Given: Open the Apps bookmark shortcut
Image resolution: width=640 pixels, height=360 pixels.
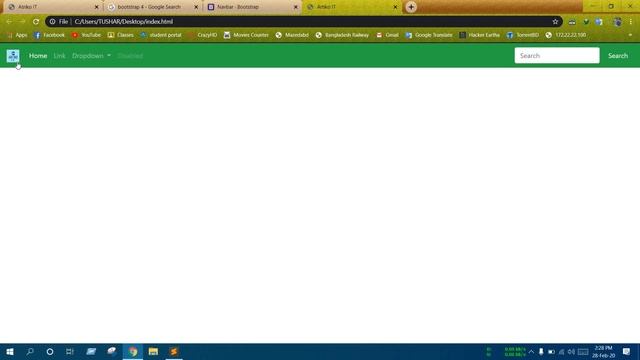Looking at the screenshot, I should (x=17, y=35).
